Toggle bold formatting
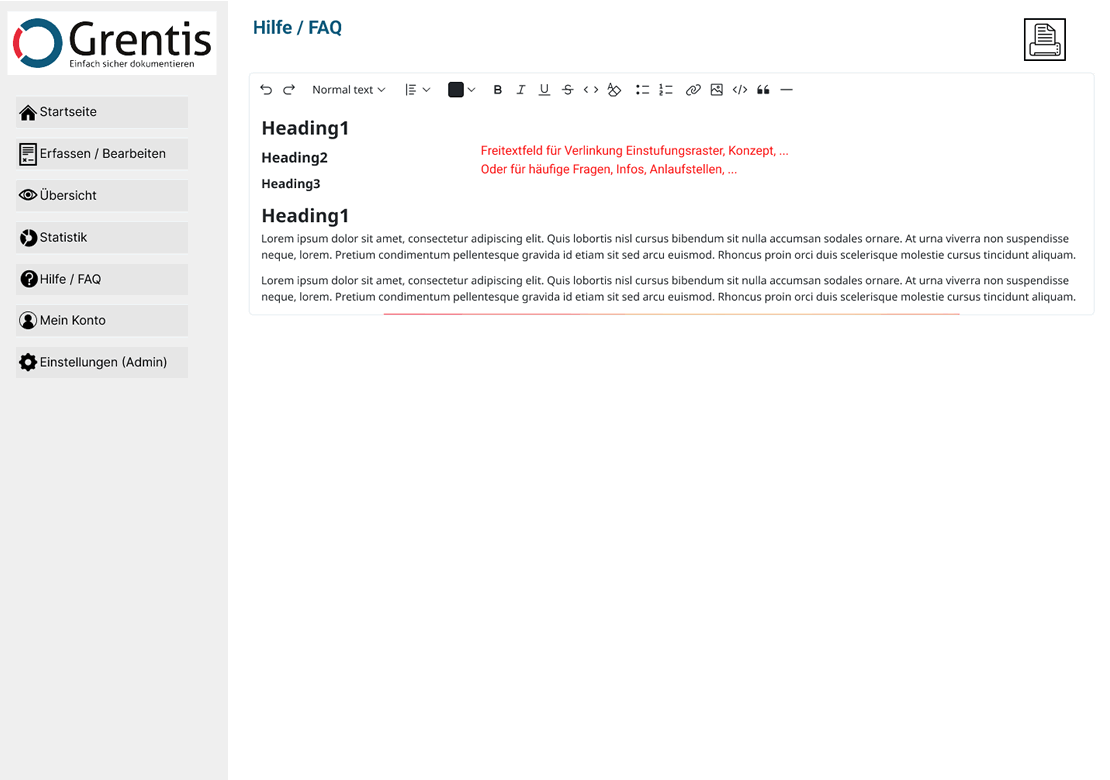The height and width of the screenshot is (780, 1110). tap(498, 90)
